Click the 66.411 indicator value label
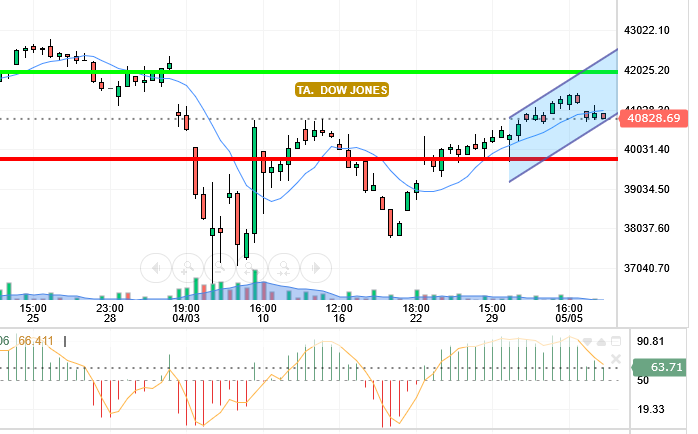This screenshot has height=434, width=698. click(x=36, y=341)
